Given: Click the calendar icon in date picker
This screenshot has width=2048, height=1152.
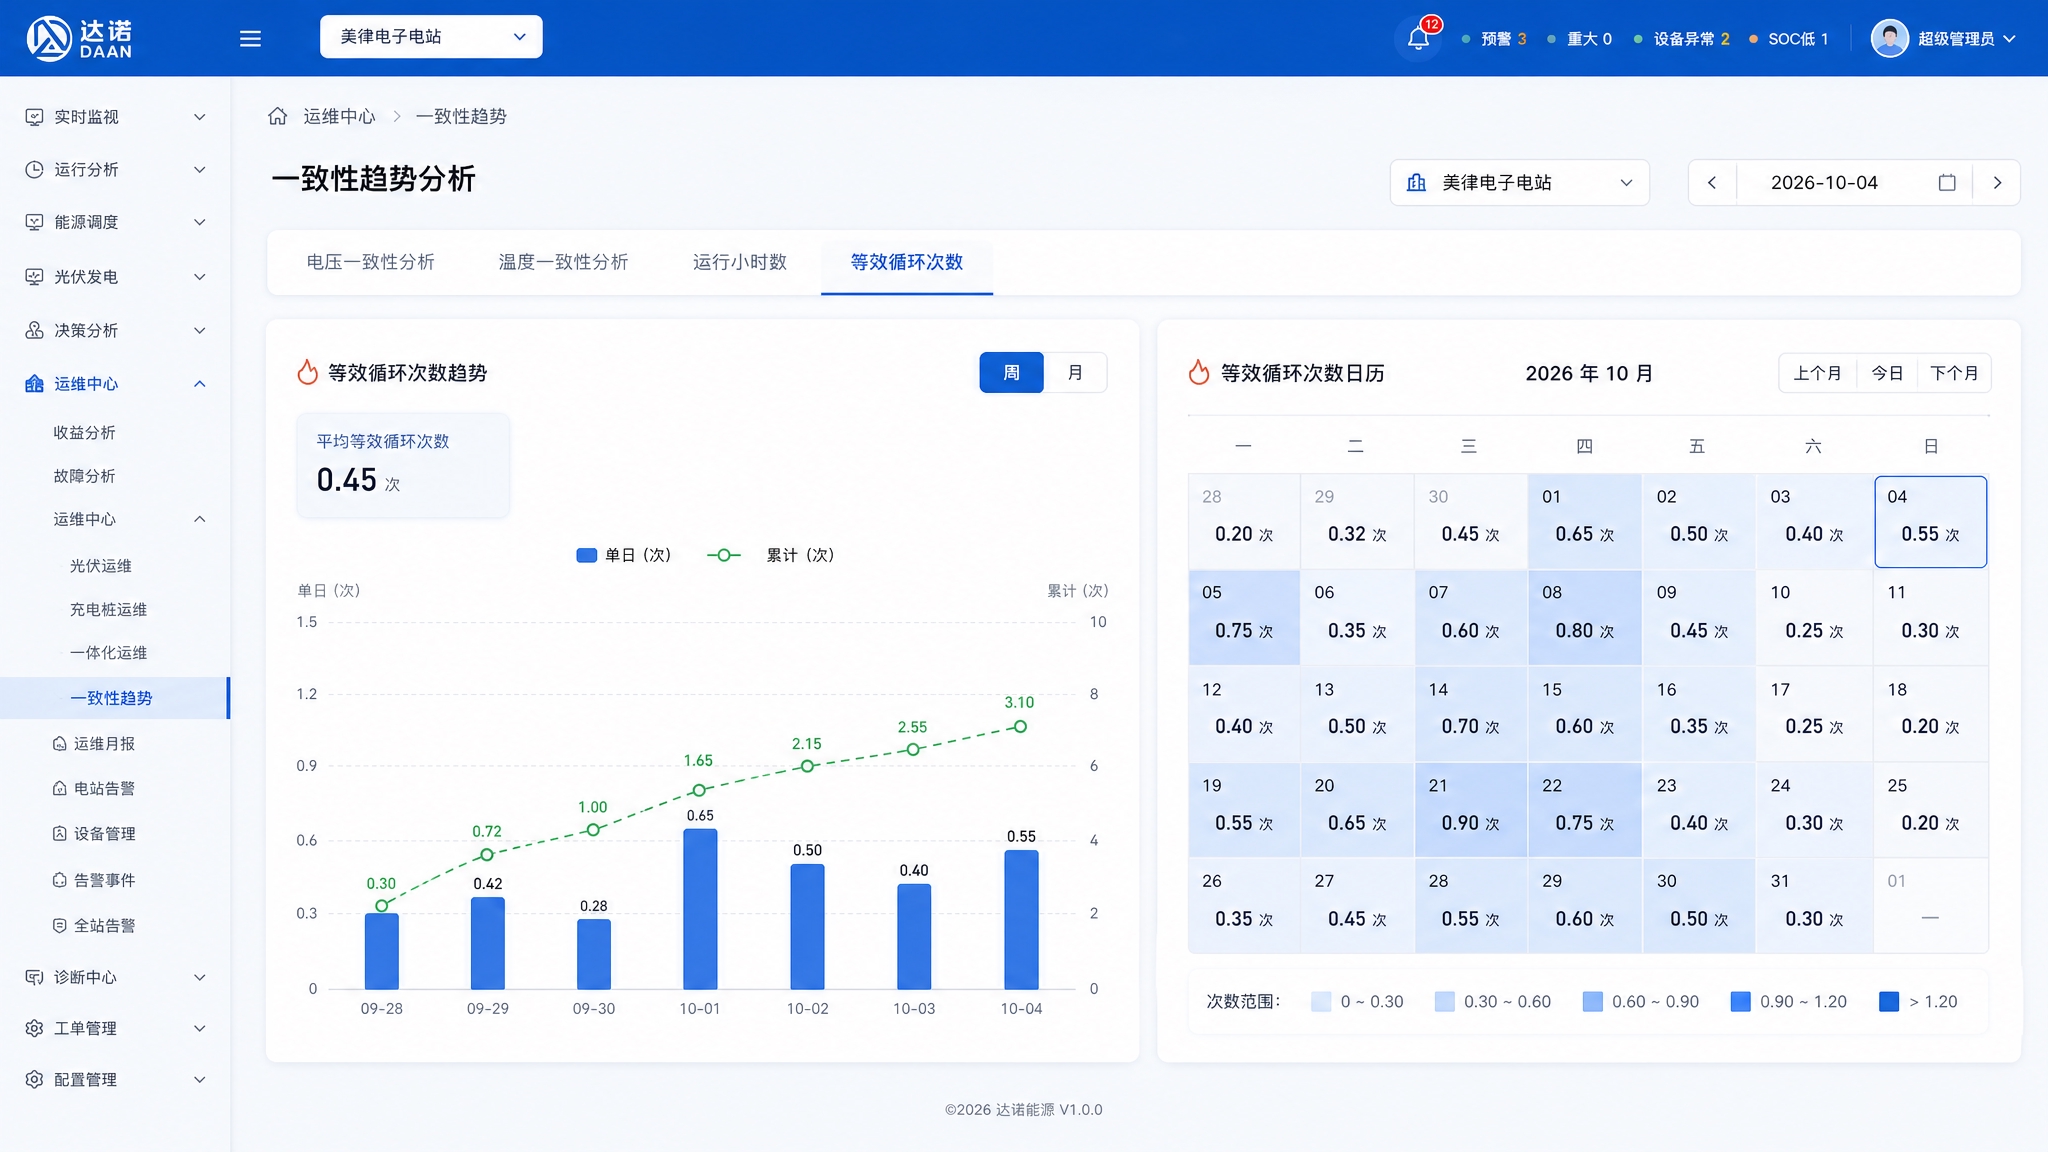Looking at the screenshot, I should (x=1947, y=183).
